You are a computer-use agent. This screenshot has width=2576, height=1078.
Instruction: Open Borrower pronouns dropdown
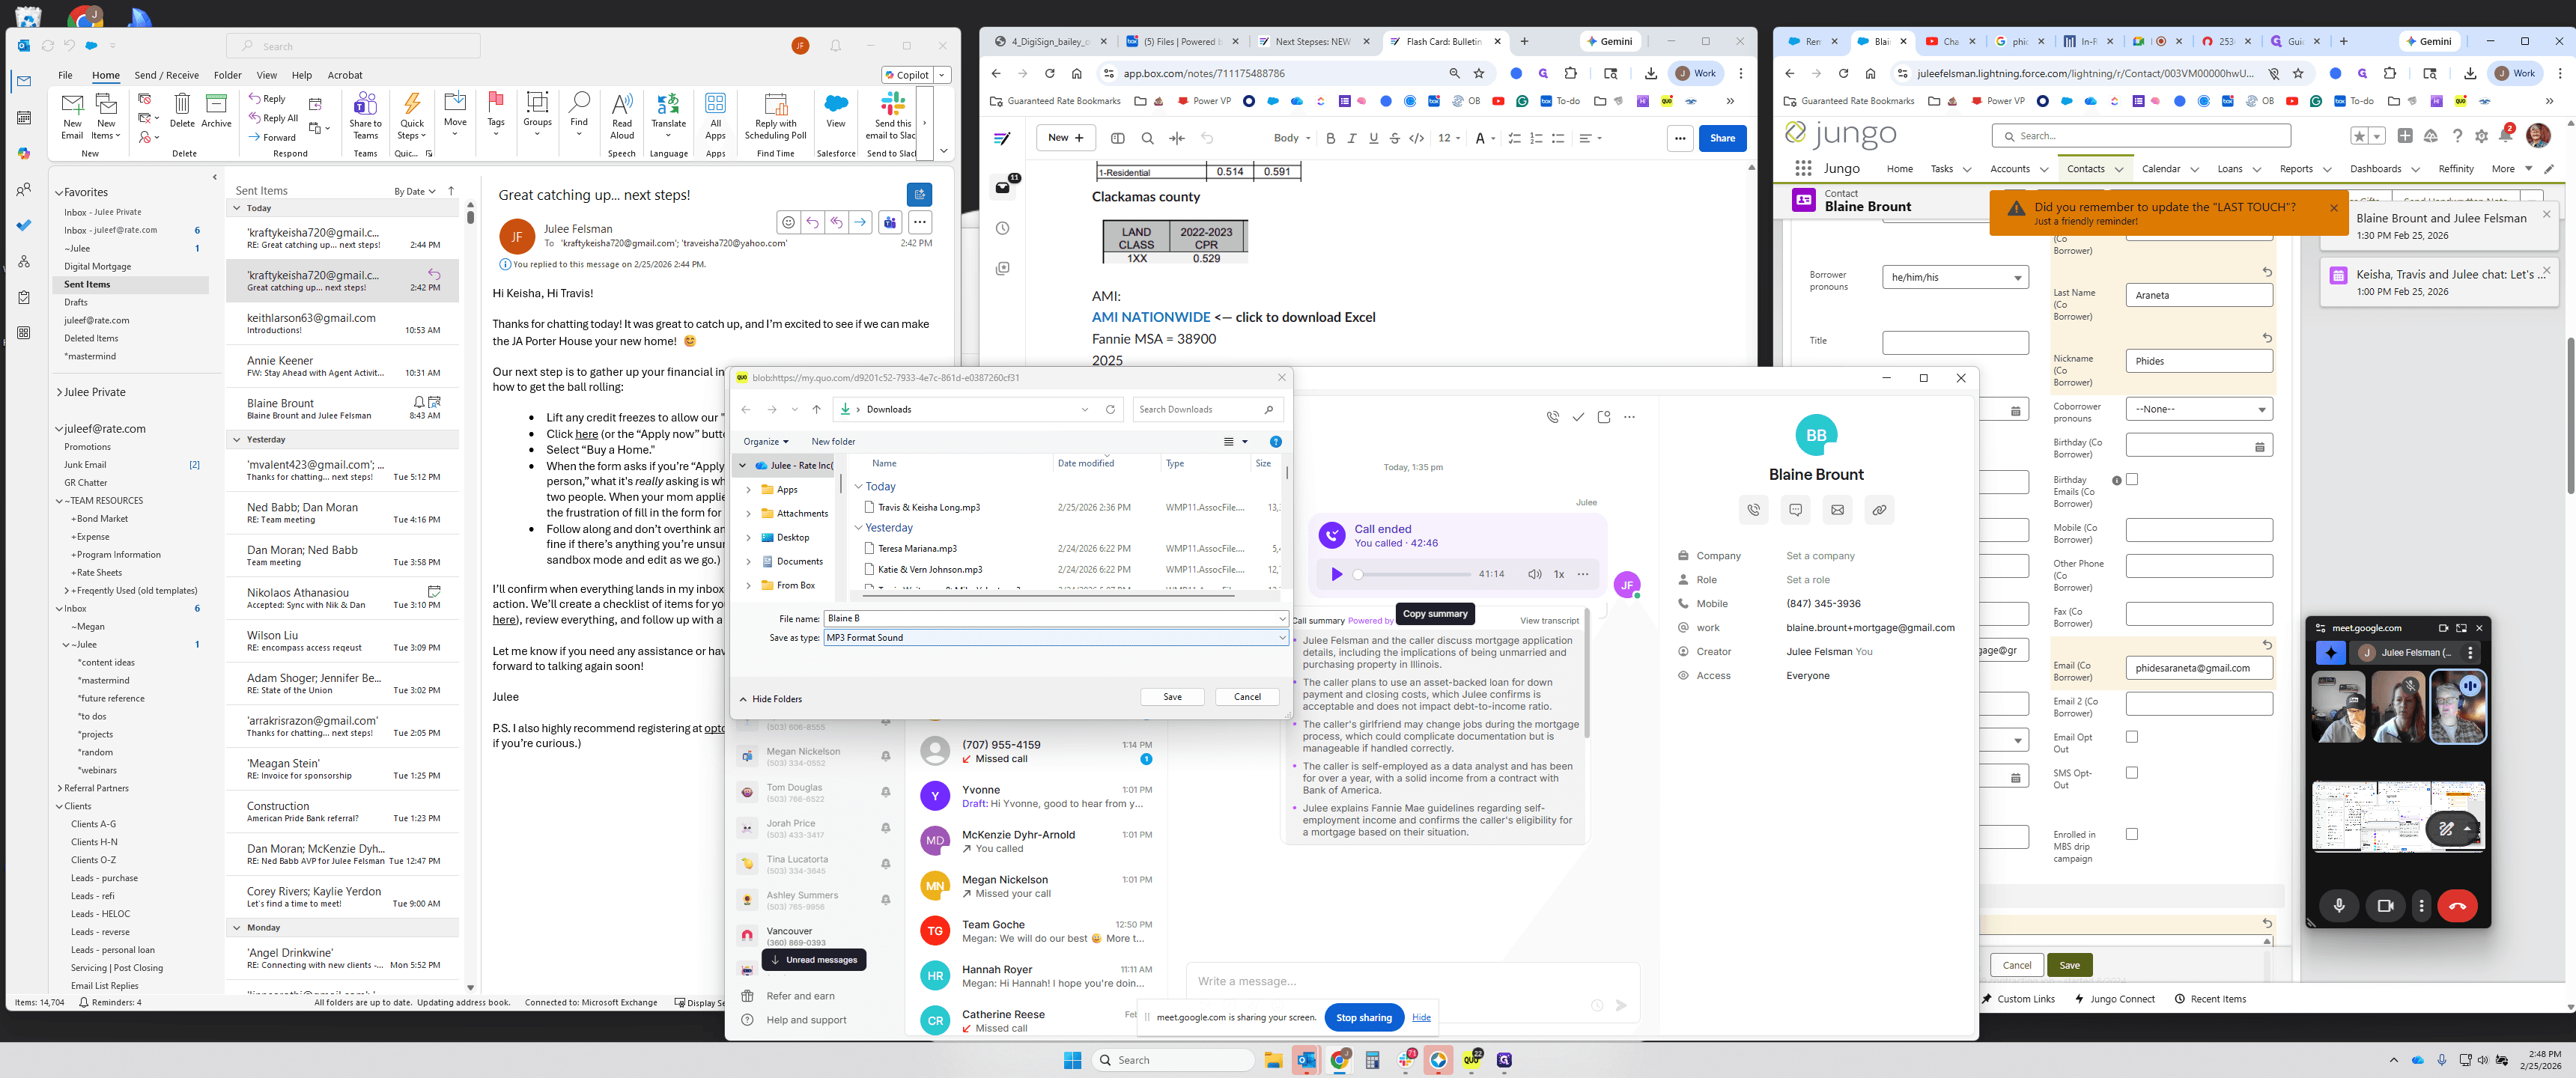tap(1955, 277)
